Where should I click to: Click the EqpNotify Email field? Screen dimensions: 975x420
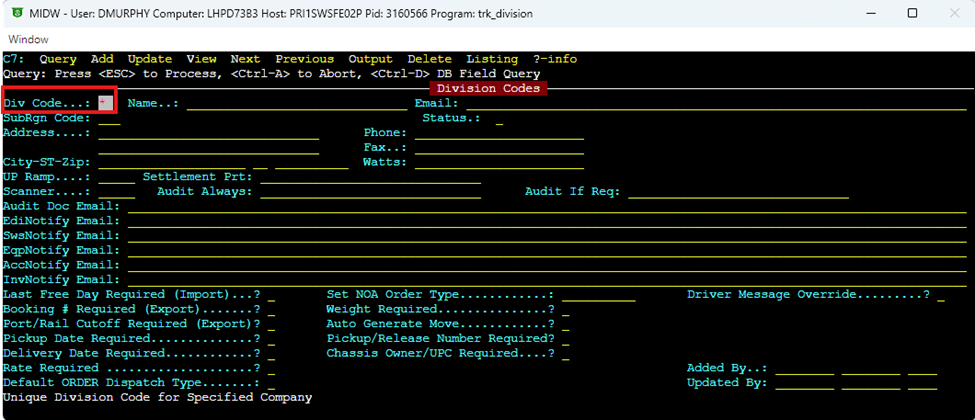pos(547,250)
